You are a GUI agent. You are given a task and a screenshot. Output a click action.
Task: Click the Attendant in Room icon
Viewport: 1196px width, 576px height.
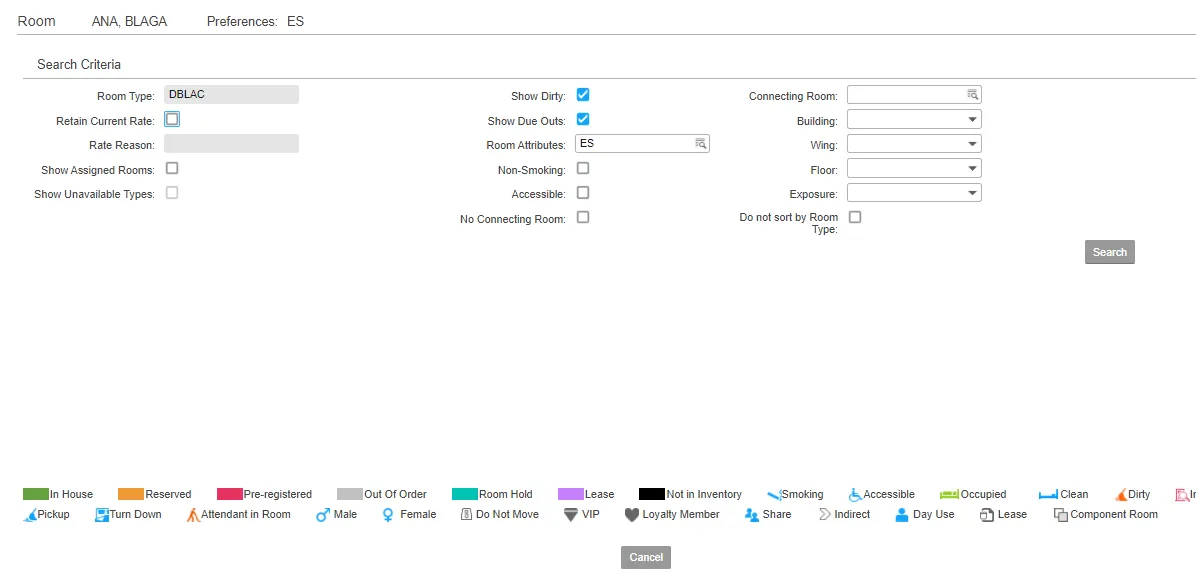click(193, 515)
